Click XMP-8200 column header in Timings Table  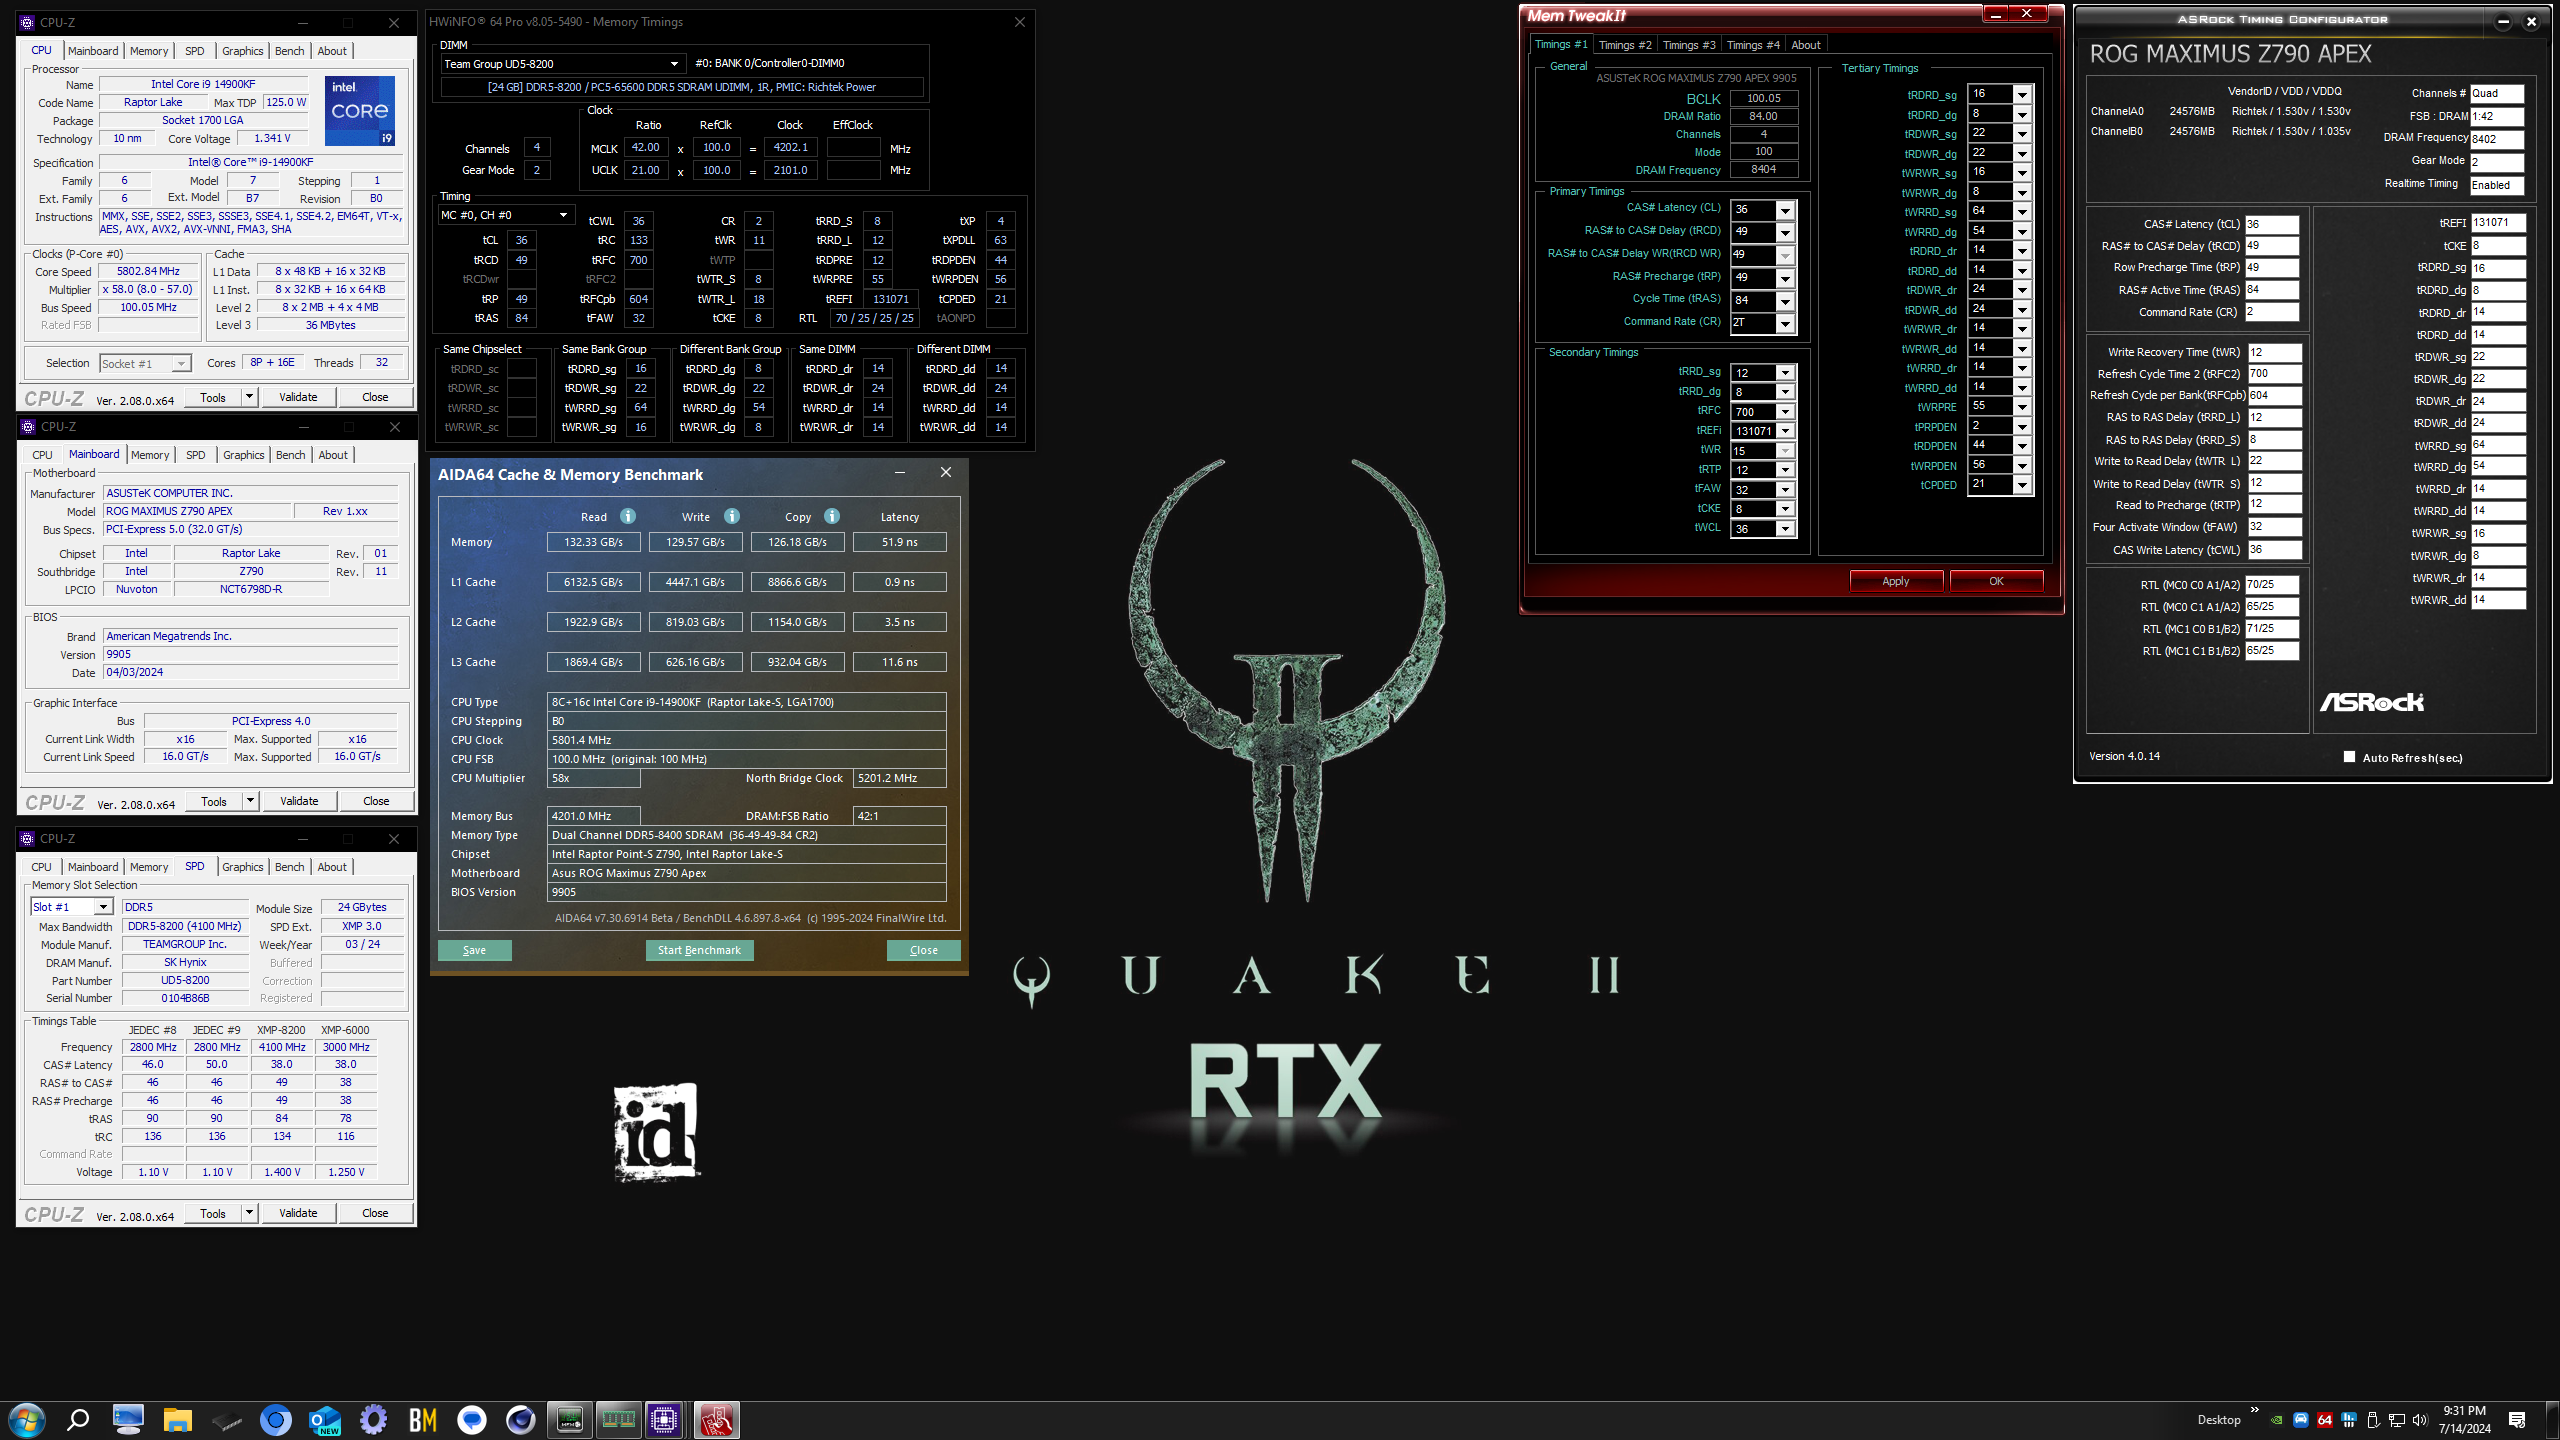tap(281, 1030)
